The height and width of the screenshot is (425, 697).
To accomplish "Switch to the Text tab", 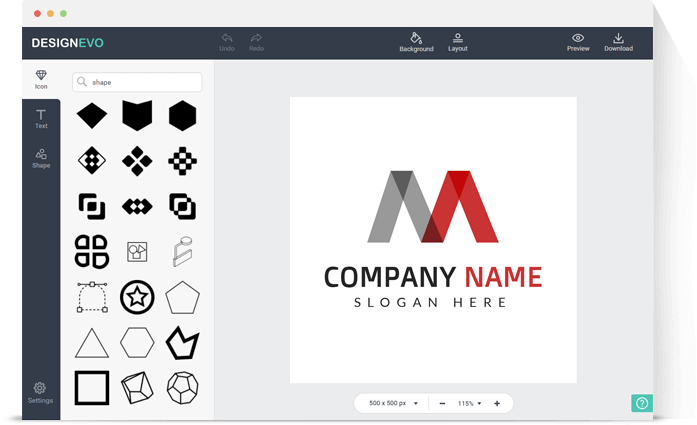I will 41,115.
